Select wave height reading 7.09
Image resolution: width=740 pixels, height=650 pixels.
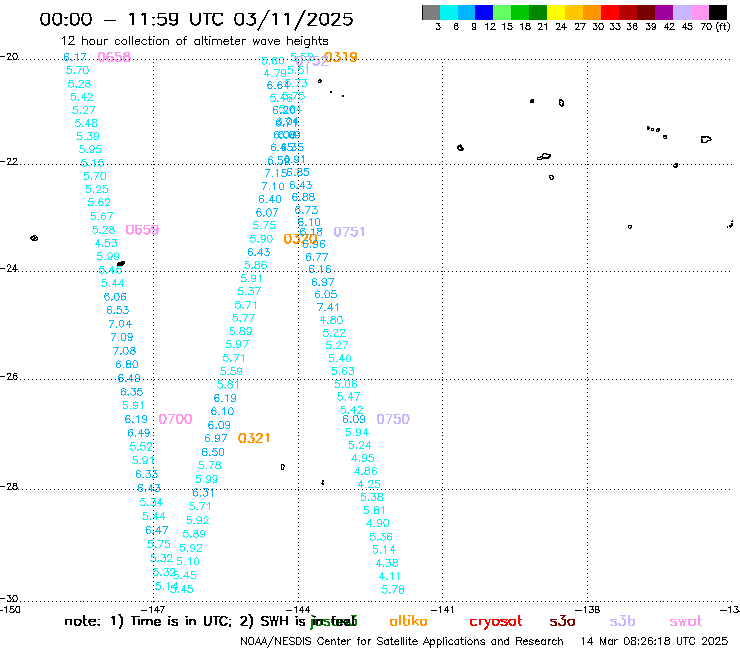point(122,338)
